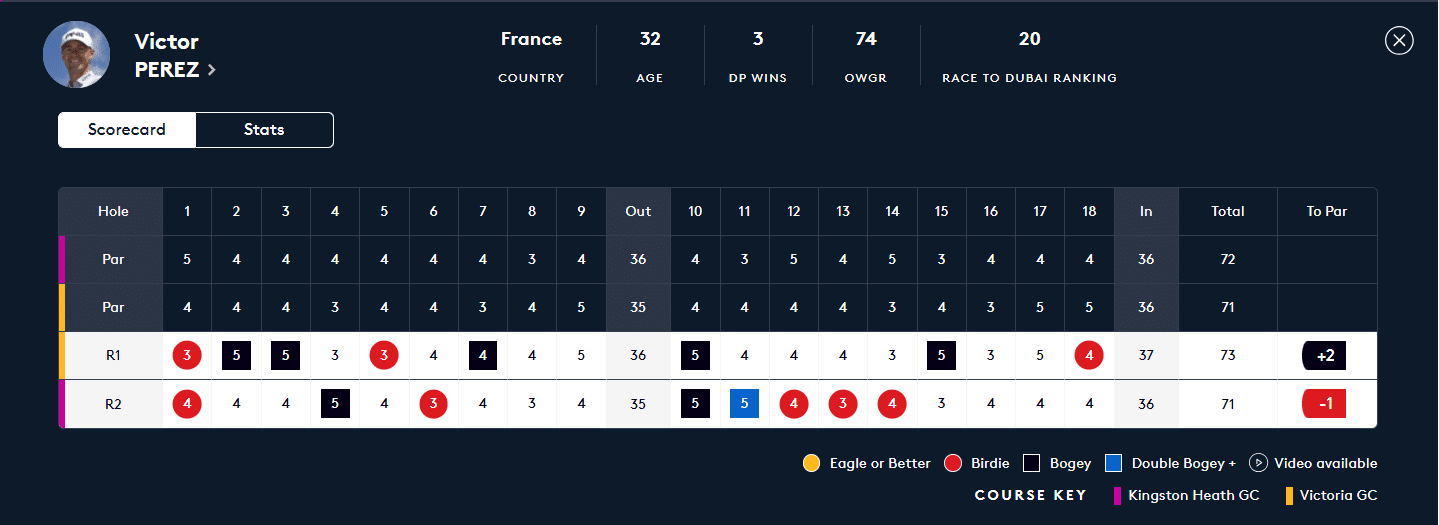
Task: Click the Race to Dubai Ranking label
Action: pos(1029,78)
